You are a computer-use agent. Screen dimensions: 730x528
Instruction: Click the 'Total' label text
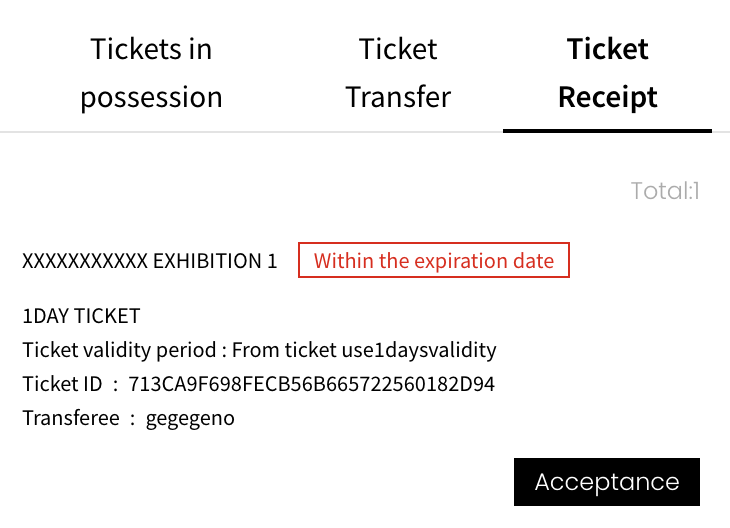pyautogui.click(x=660, y=190)
